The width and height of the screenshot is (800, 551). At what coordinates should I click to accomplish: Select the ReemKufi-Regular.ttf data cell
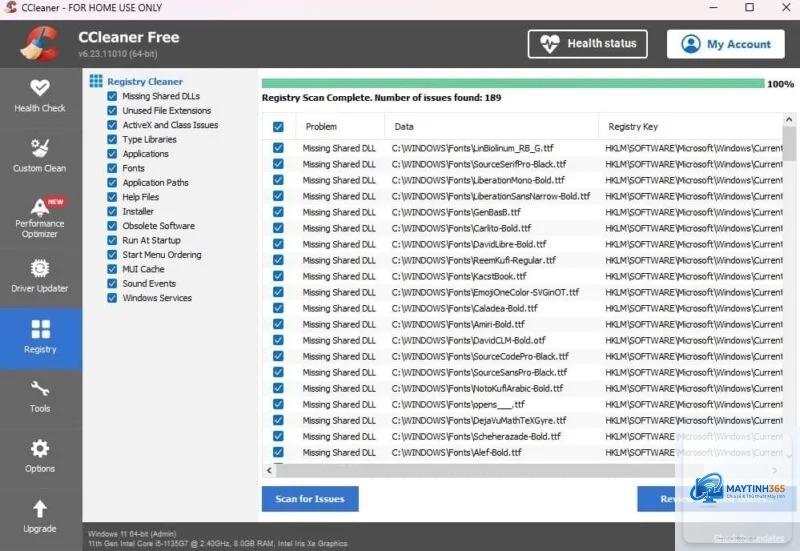tap(473, 260)
